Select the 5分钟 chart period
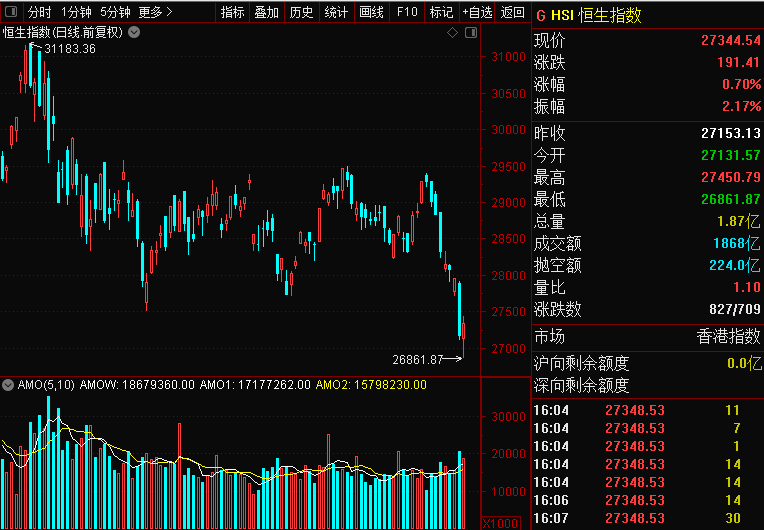 click(x=115, y=12)
